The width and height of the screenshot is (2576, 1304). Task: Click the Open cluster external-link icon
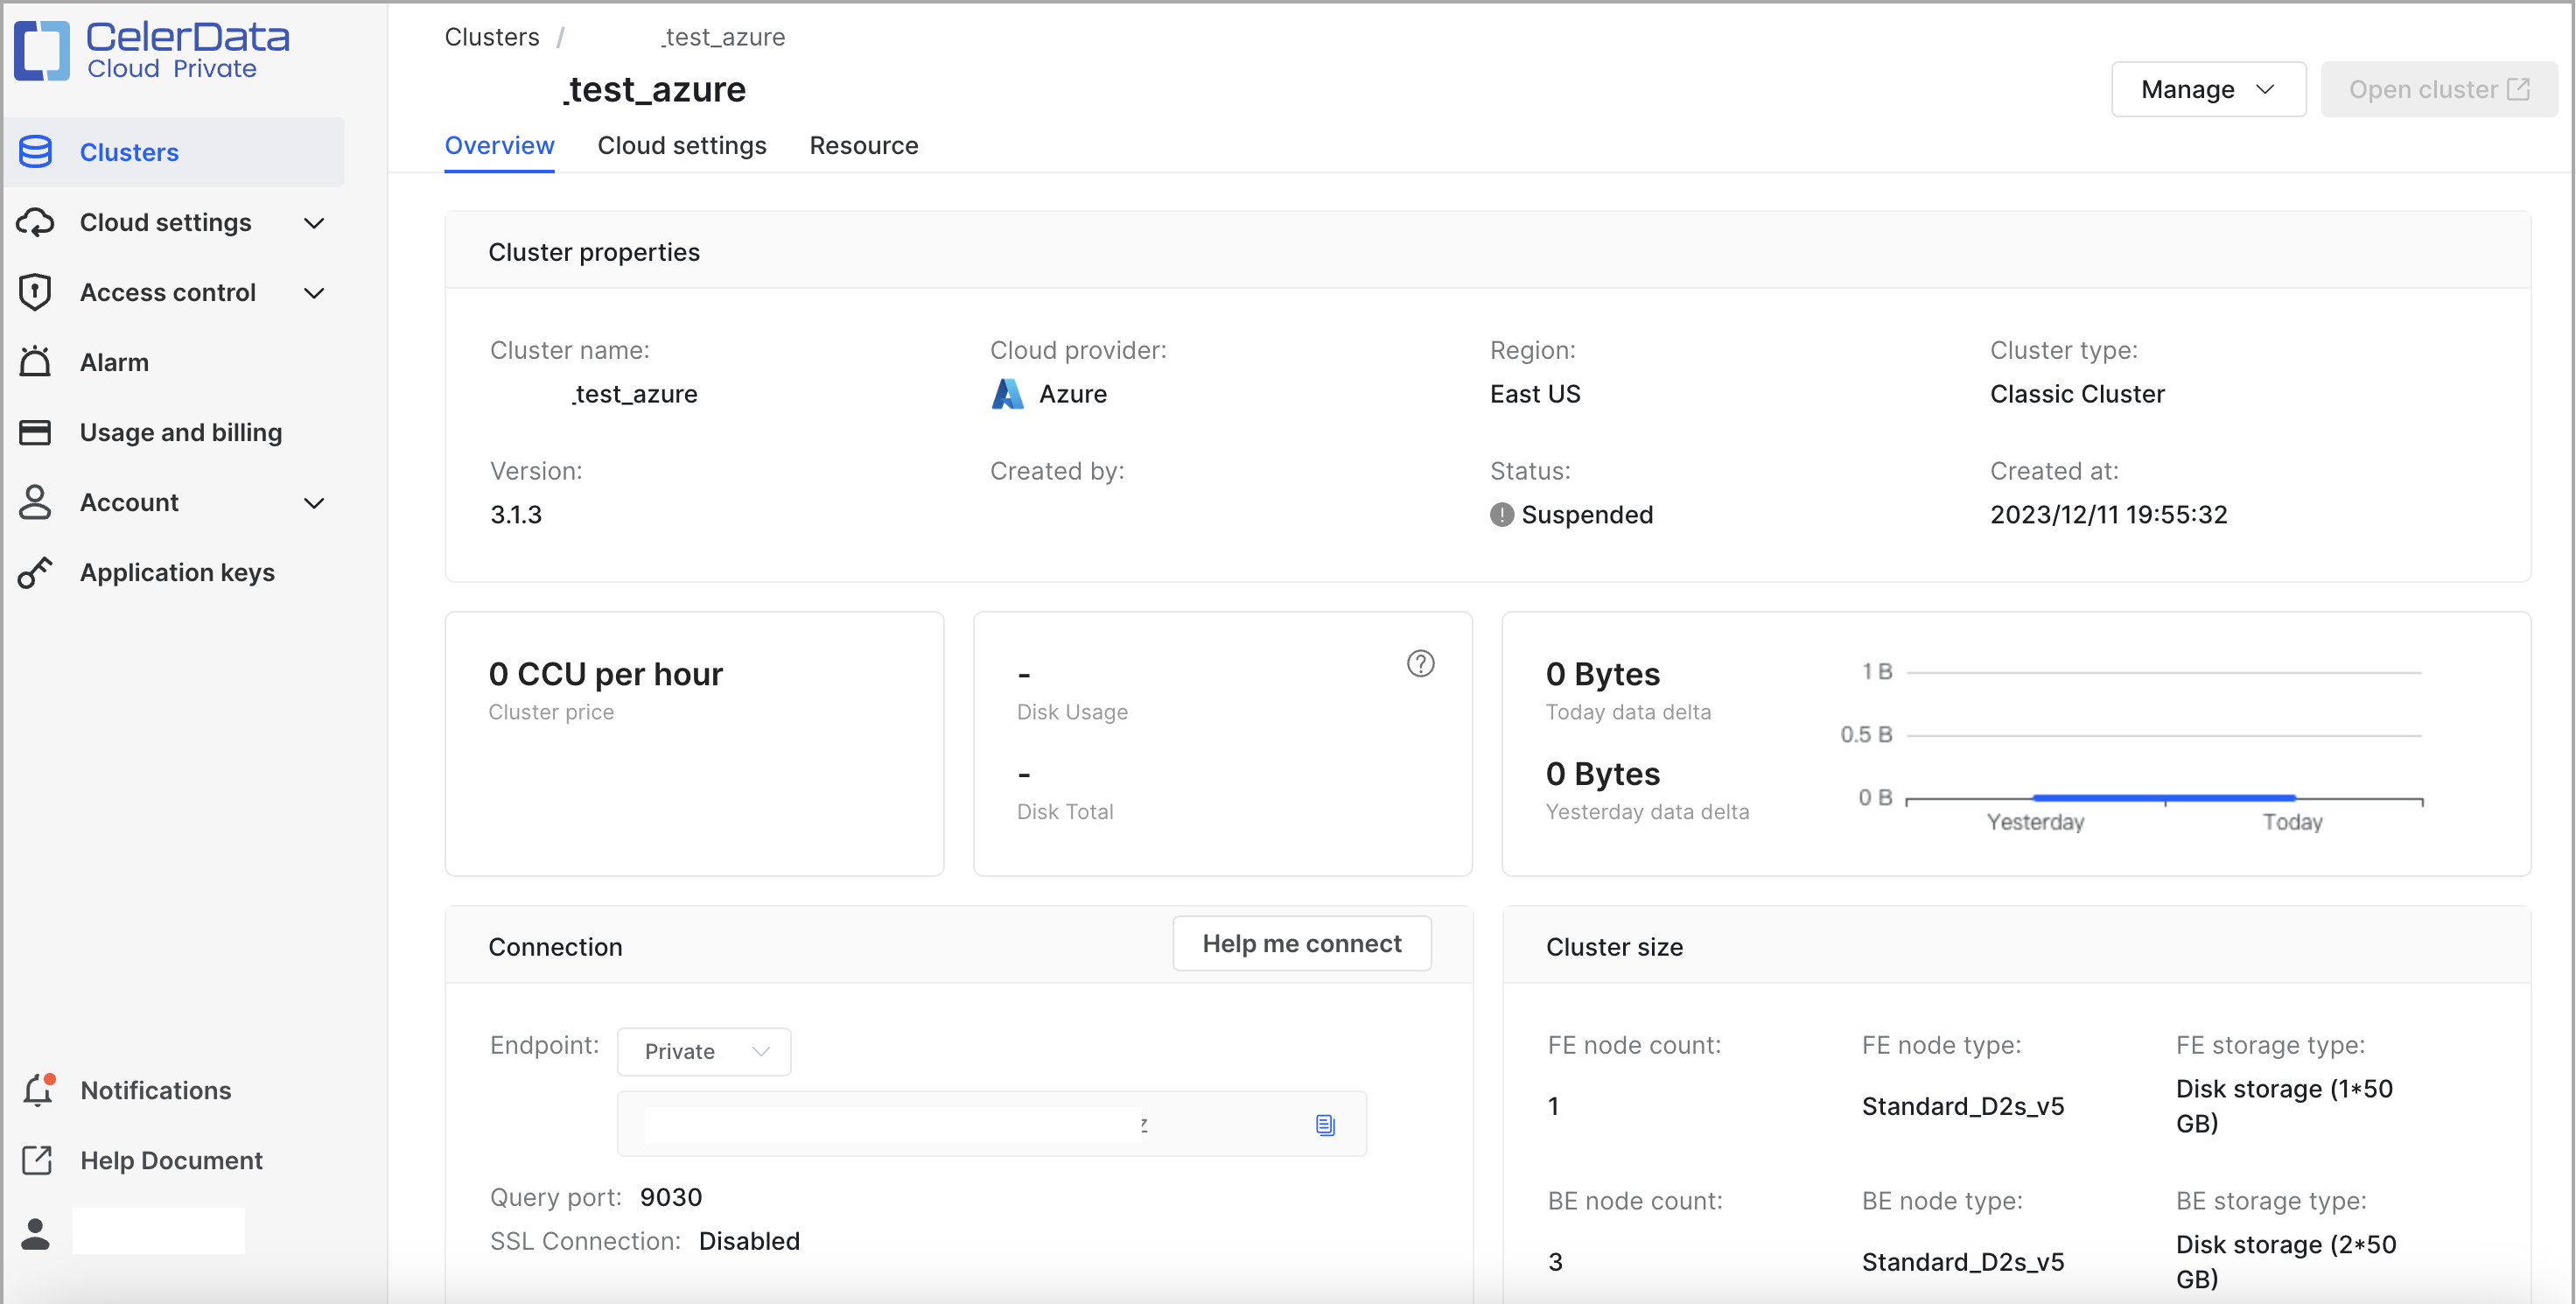pyautogui.click(x=2519, y=89)
